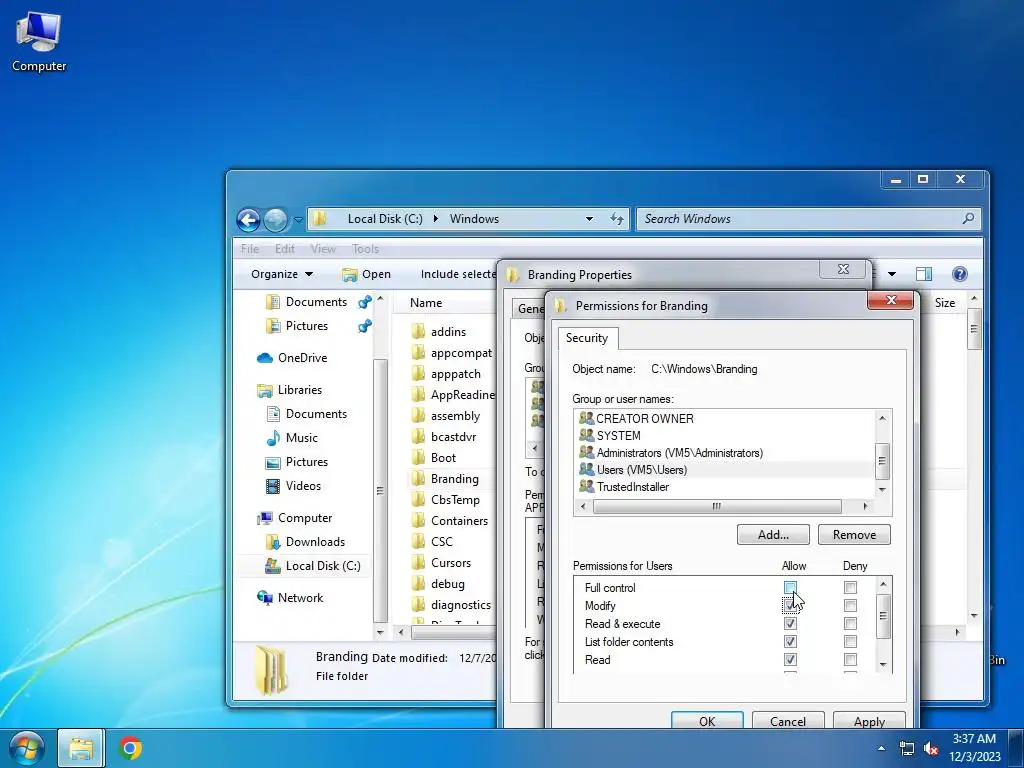Click Open in Explorer toolbar
The width and height of the screenshot is (1024, 768).
tap(366, 274)
